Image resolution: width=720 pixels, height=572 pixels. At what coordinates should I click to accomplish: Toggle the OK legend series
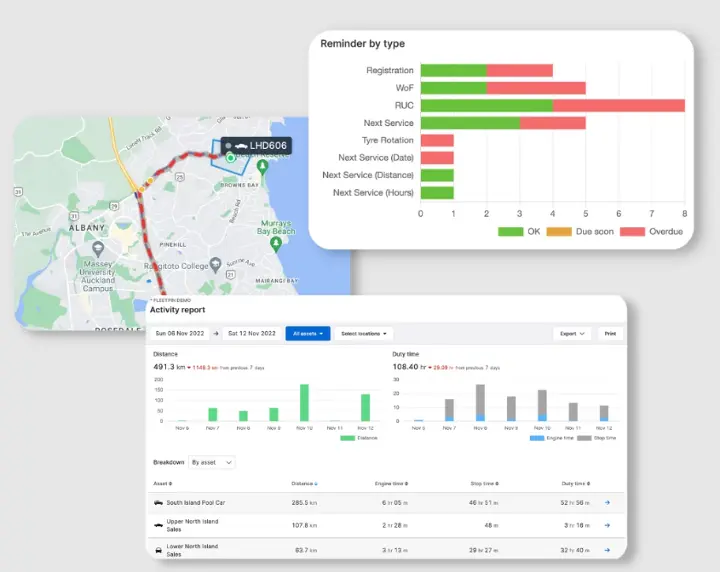coord(519,231)
